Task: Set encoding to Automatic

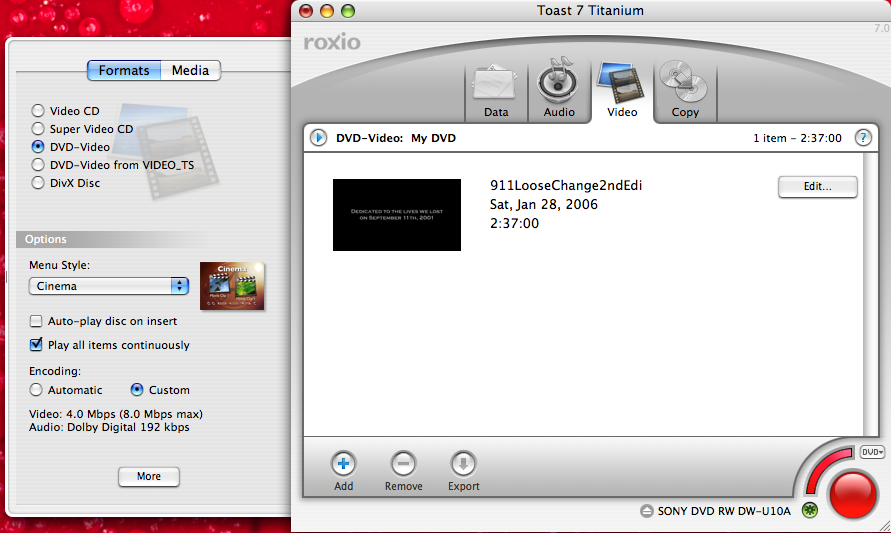Action: [x=36, y=390]
